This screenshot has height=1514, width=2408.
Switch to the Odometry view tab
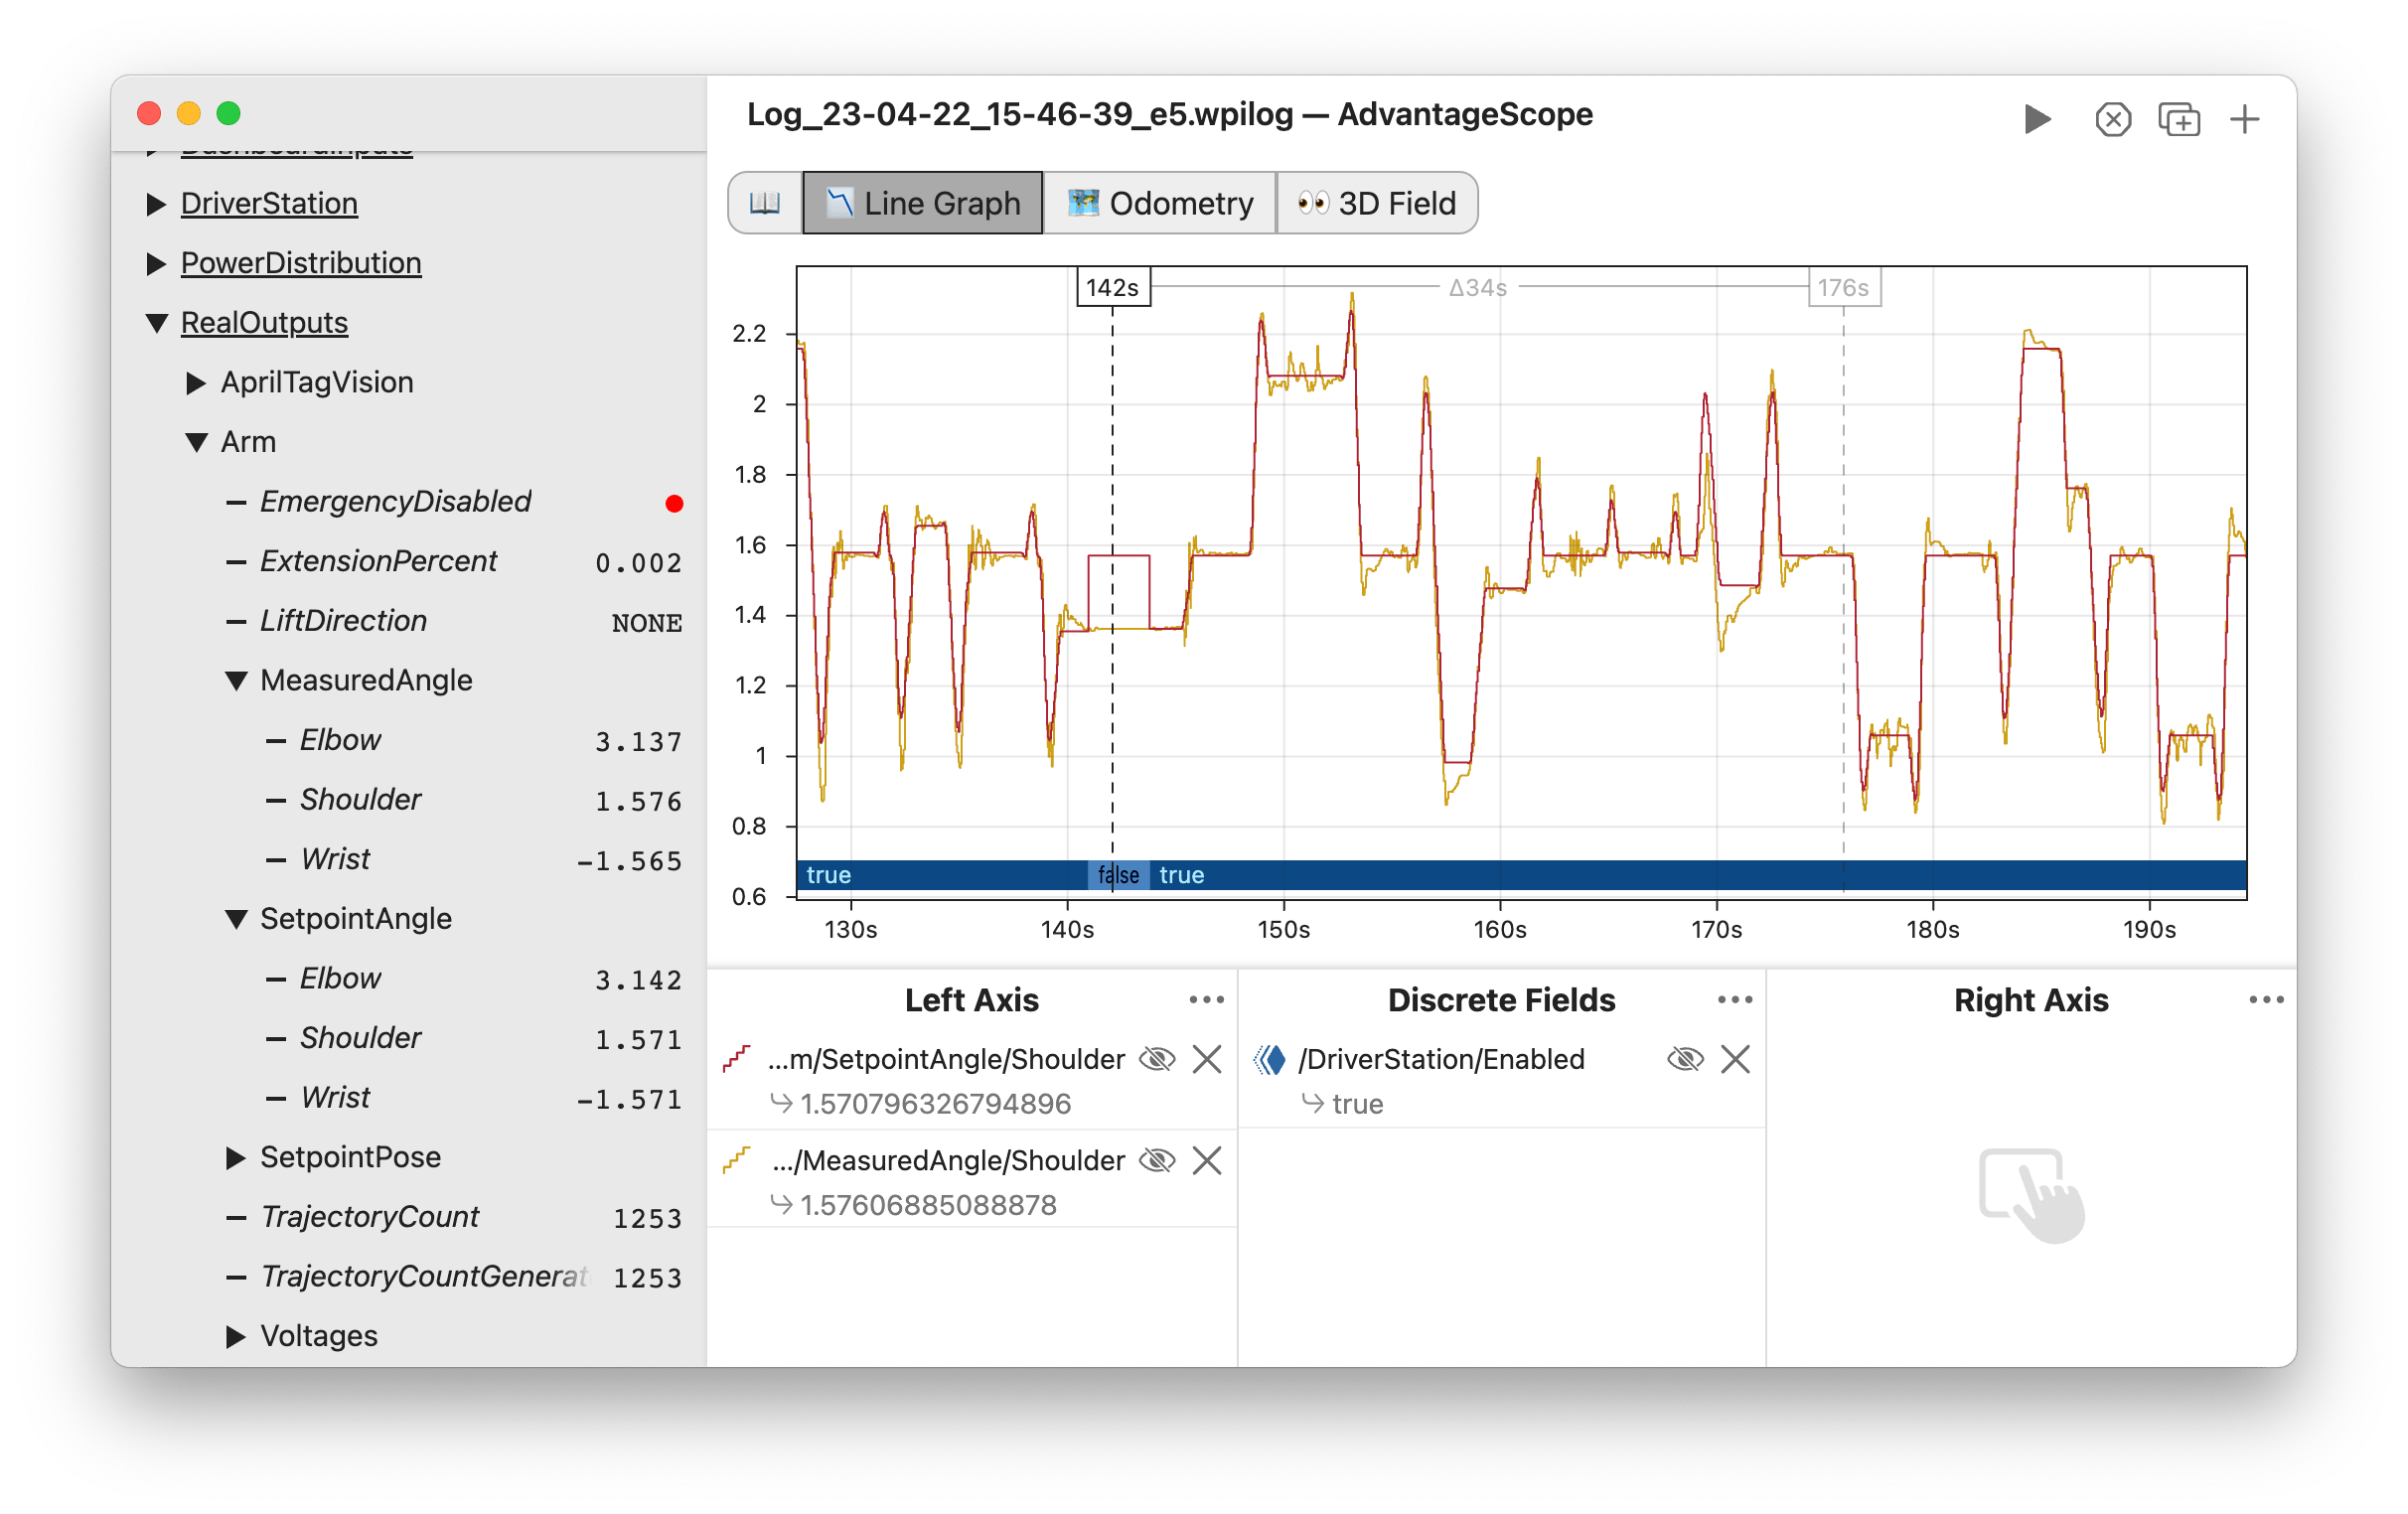[x=1159, y=204]
